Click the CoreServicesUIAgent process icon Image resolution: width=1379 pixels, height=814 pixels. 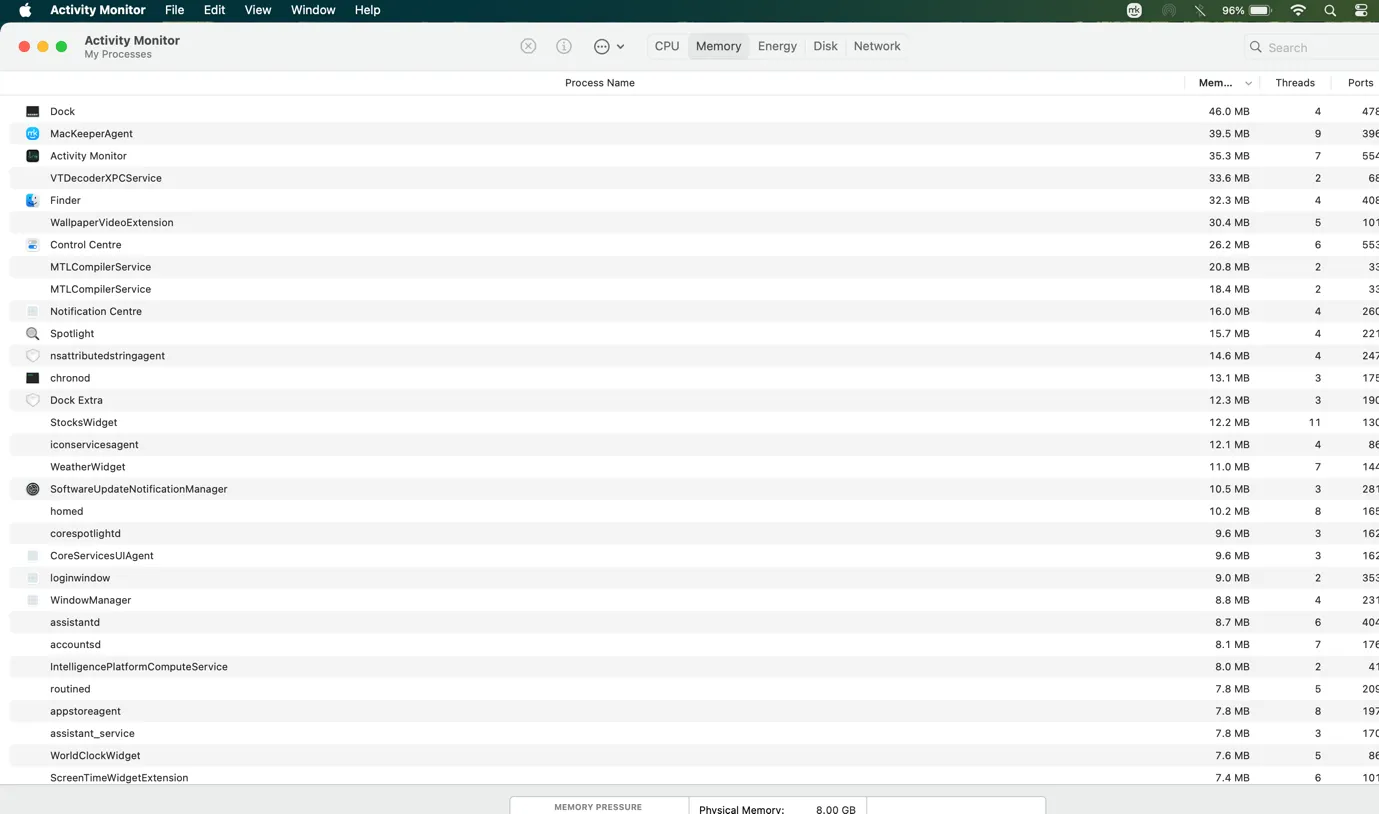pyautogui.click(x=32, y=555)
